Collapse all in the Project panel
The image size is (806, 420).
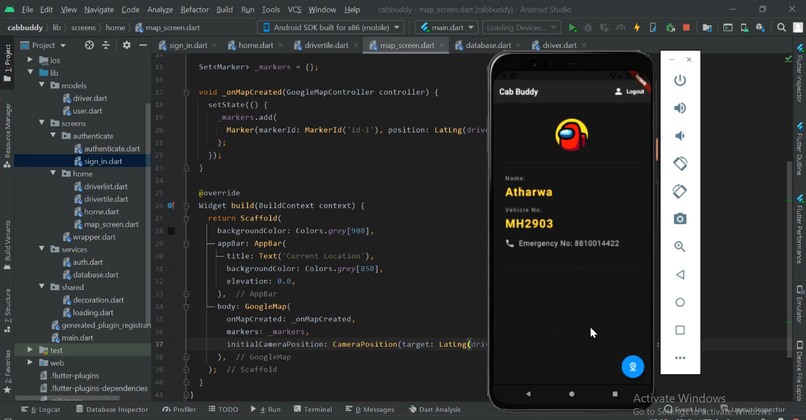[x=106, y=45]
